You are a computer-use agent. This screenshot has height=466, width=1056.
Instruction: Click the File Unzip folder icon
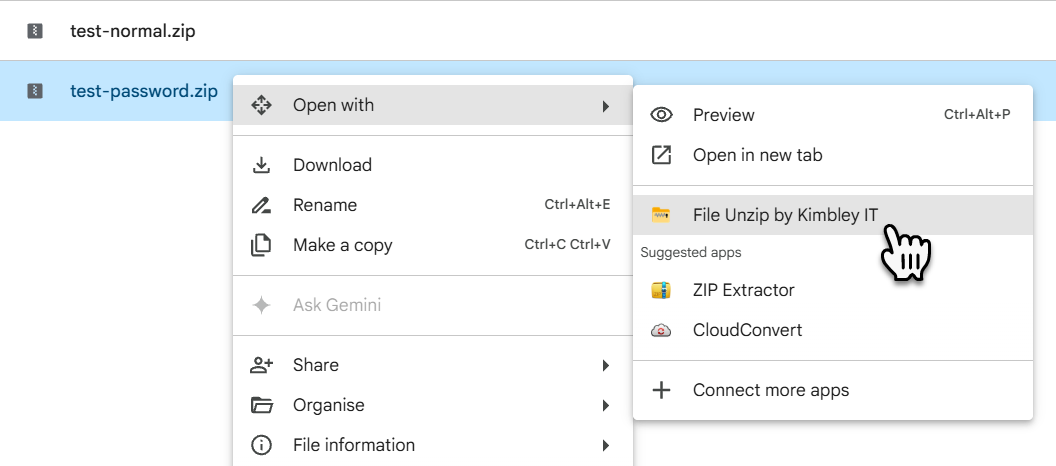tap(661, 215)
